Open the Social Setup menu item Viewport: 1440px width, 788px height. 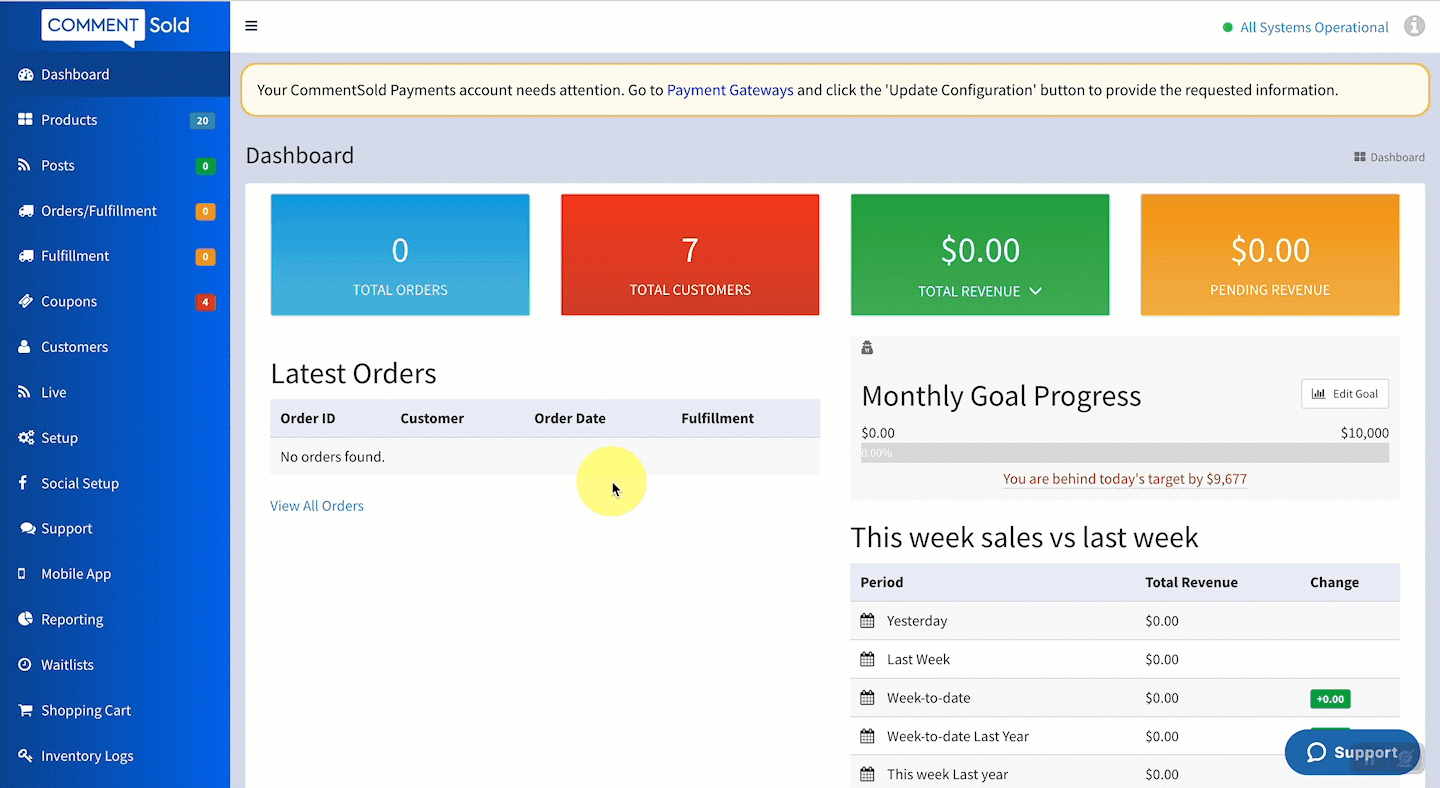coord(80,483)
